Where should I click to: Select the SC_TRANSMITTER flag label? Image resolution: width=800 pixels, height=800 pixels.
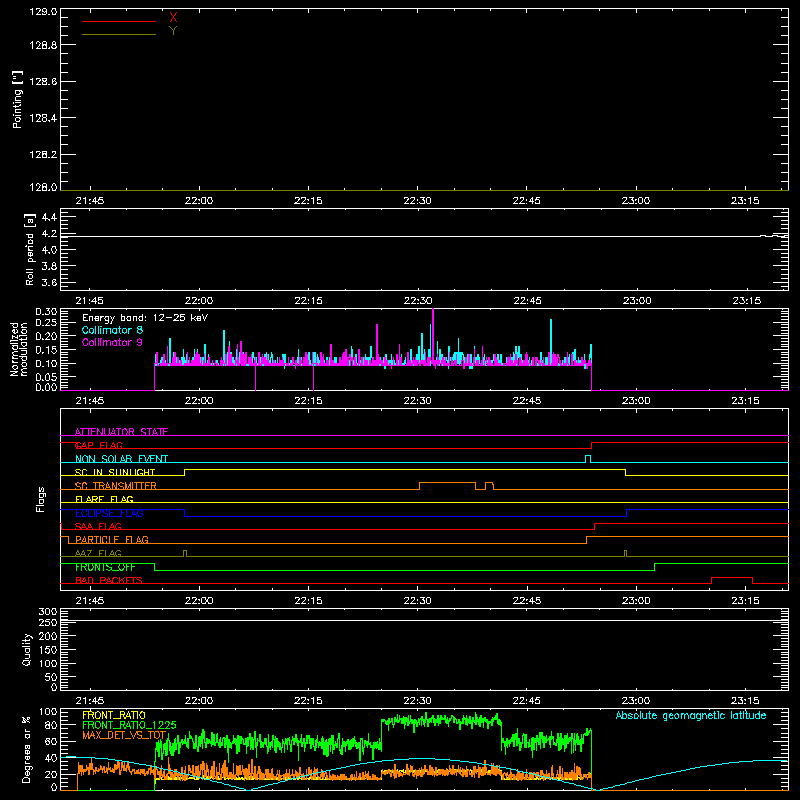tap(116, 486)
